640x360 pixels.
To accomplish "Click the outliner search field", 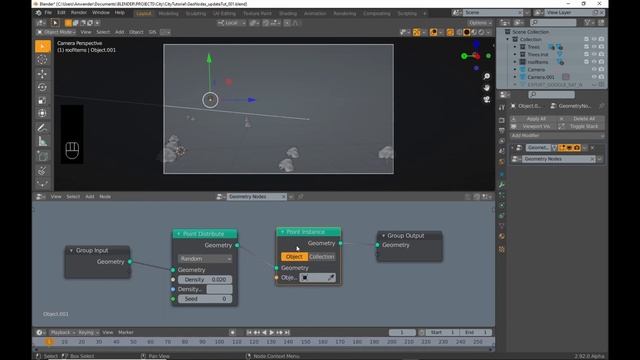I will click(x=553, y=23).
